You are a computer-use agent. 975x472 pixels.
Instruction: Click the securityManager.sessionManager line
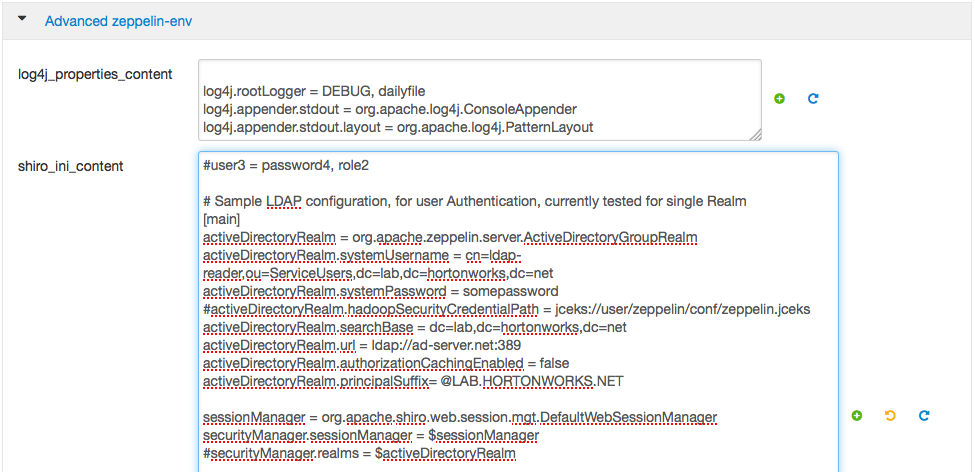coord(370,435)
